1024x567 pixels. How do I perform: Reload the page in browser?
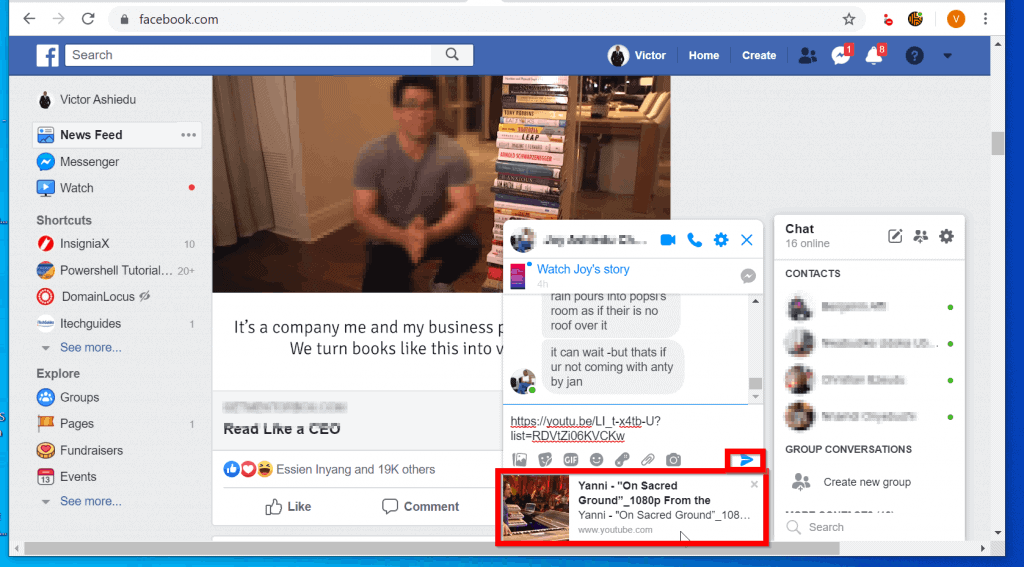(88, 19)
